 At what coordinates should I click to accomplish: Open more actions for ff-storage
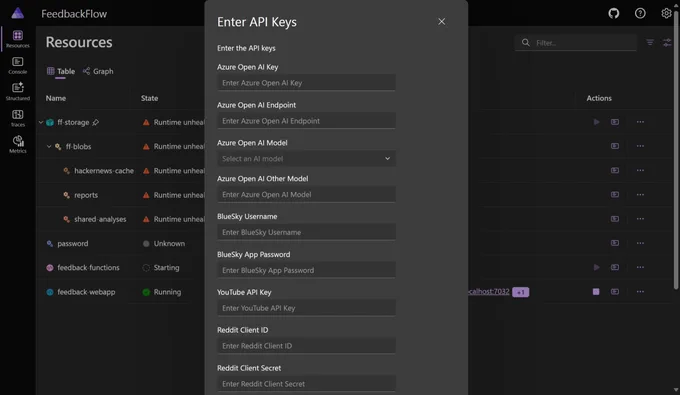pyautogui.click(x=640, y=122)
